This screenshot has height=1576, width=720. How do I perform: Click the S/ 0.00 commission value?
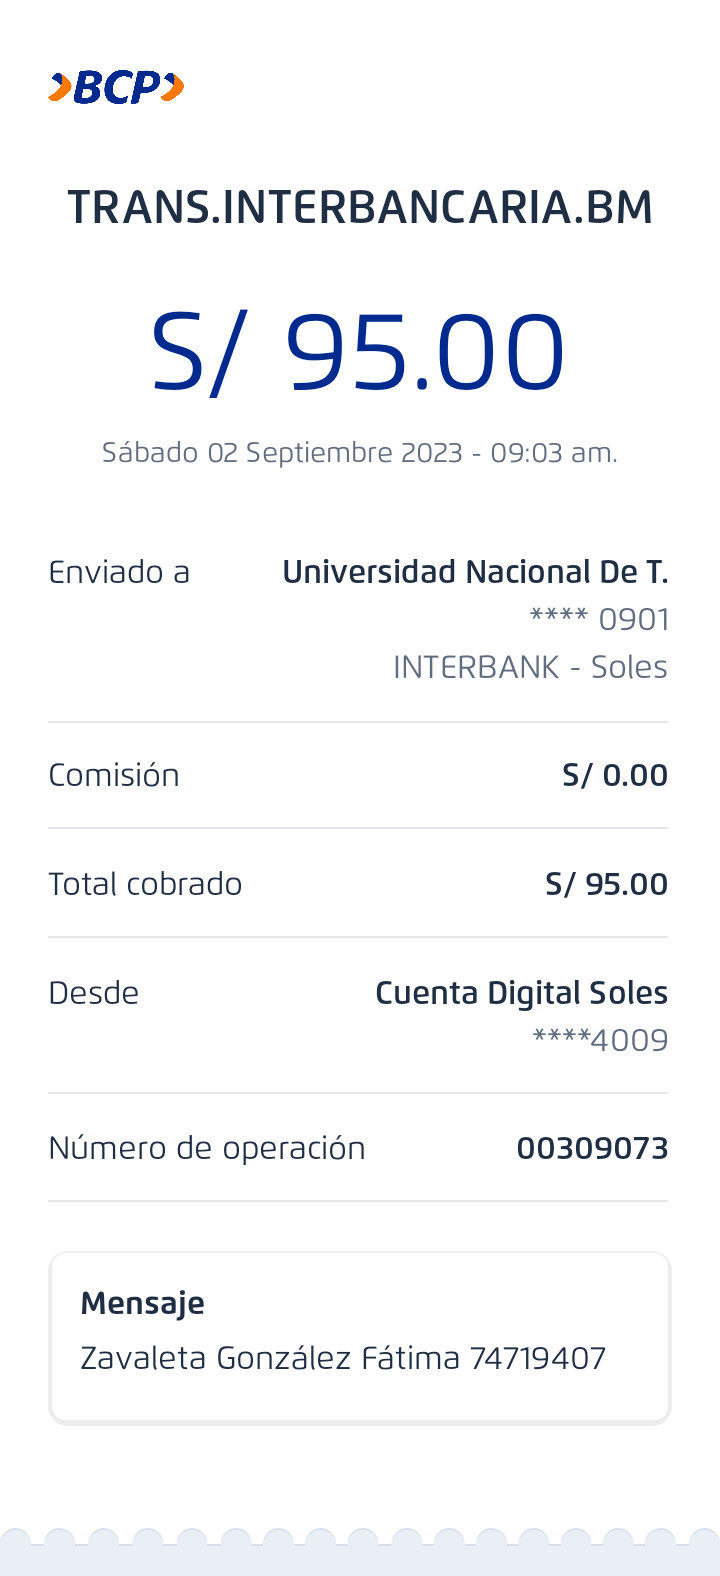point(615,775)
